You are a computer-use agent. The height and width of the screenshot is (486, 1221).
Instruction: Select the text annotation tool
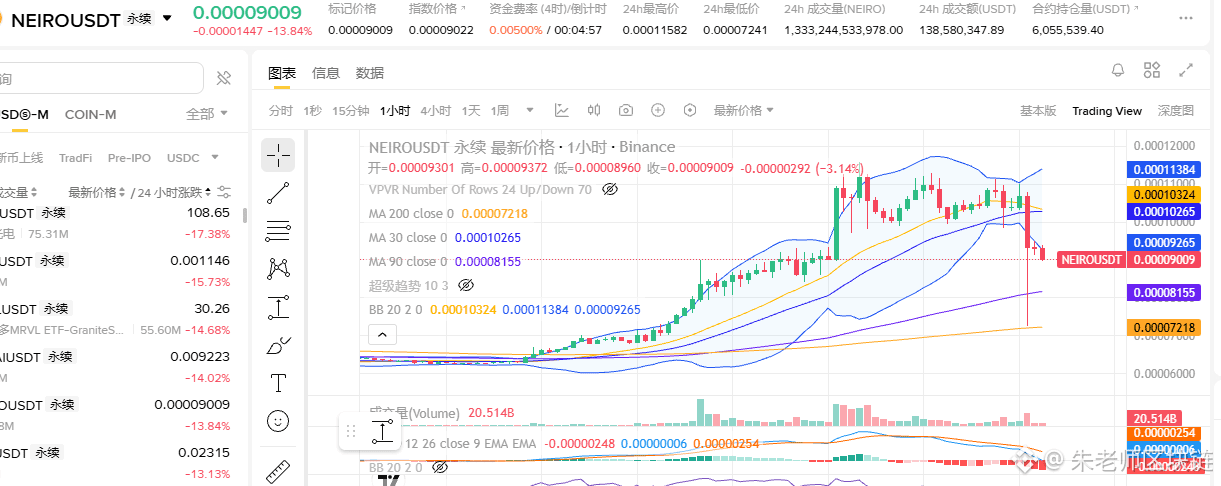coord(278,383)
